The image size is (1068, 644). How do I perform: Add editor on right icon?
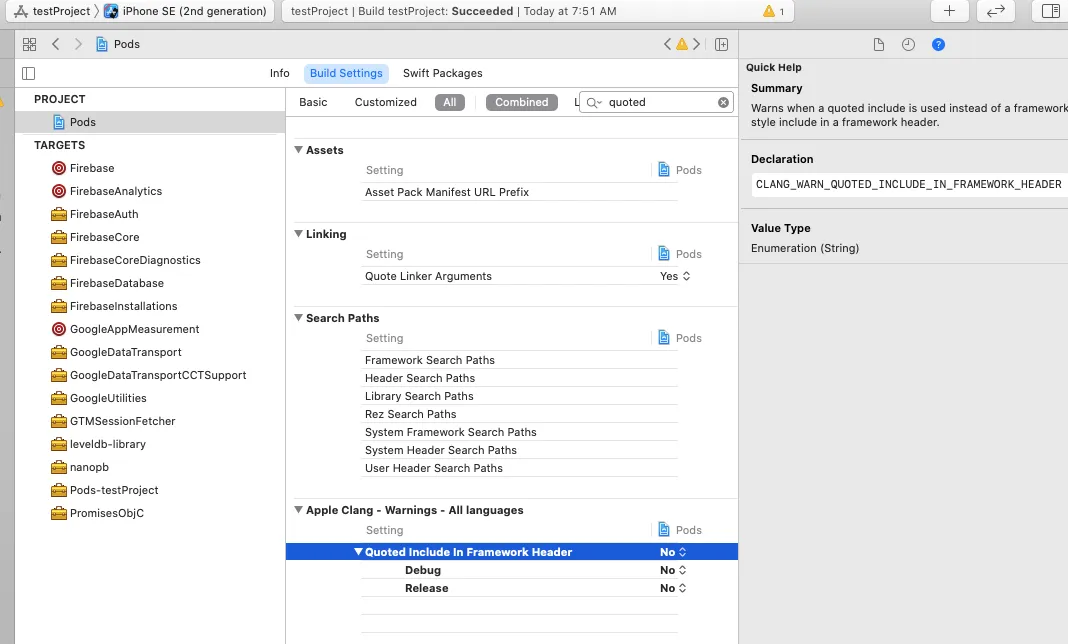coord(721,44)
